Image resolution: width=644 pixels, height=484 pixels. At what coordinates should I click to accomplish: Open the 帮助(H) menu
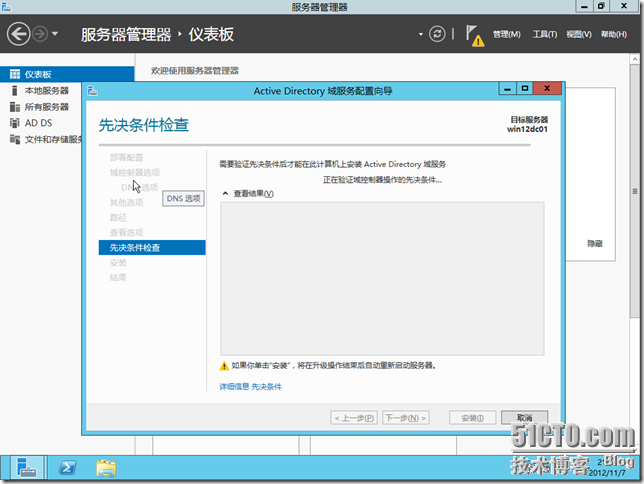pyautogui.click(x=614, y=34)
